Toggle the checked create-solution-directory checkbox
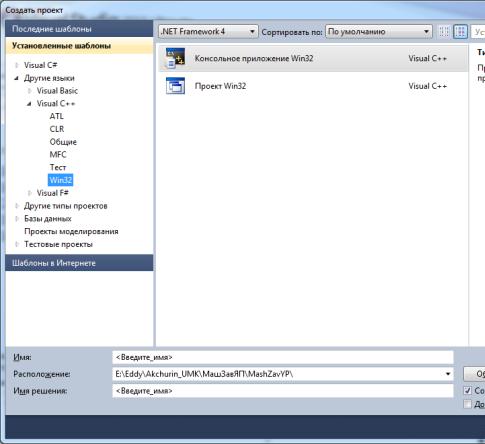The width and height of the screenshot is (485, 444). [467, 391]
